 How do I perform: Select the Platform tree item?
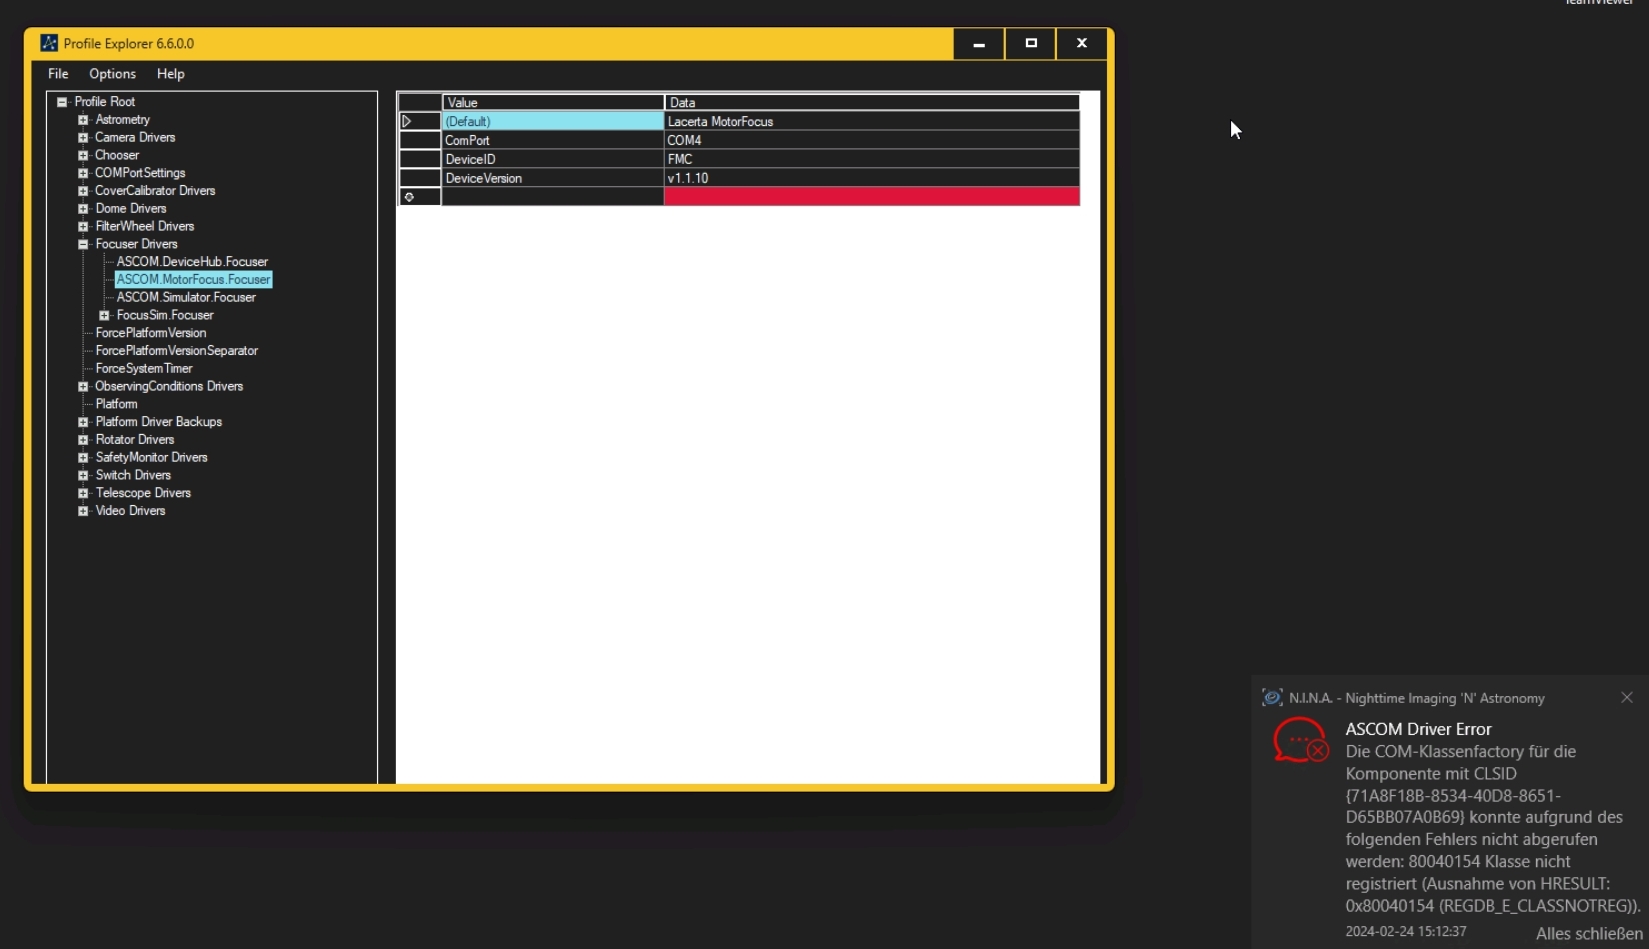[116, 404]
